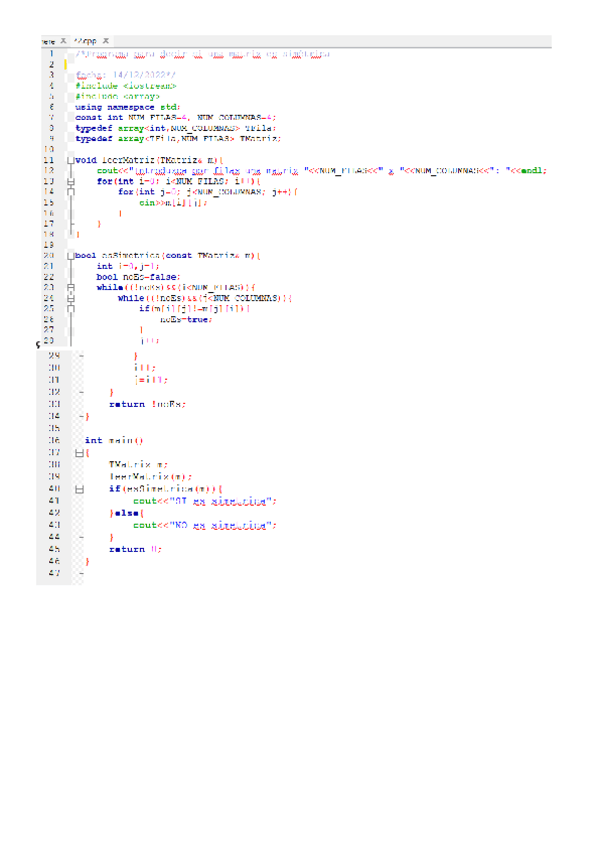The width and height of the screenshot is (600, 848).
Task: Fold the inner while loop at line 24
Action: (70, 298)
